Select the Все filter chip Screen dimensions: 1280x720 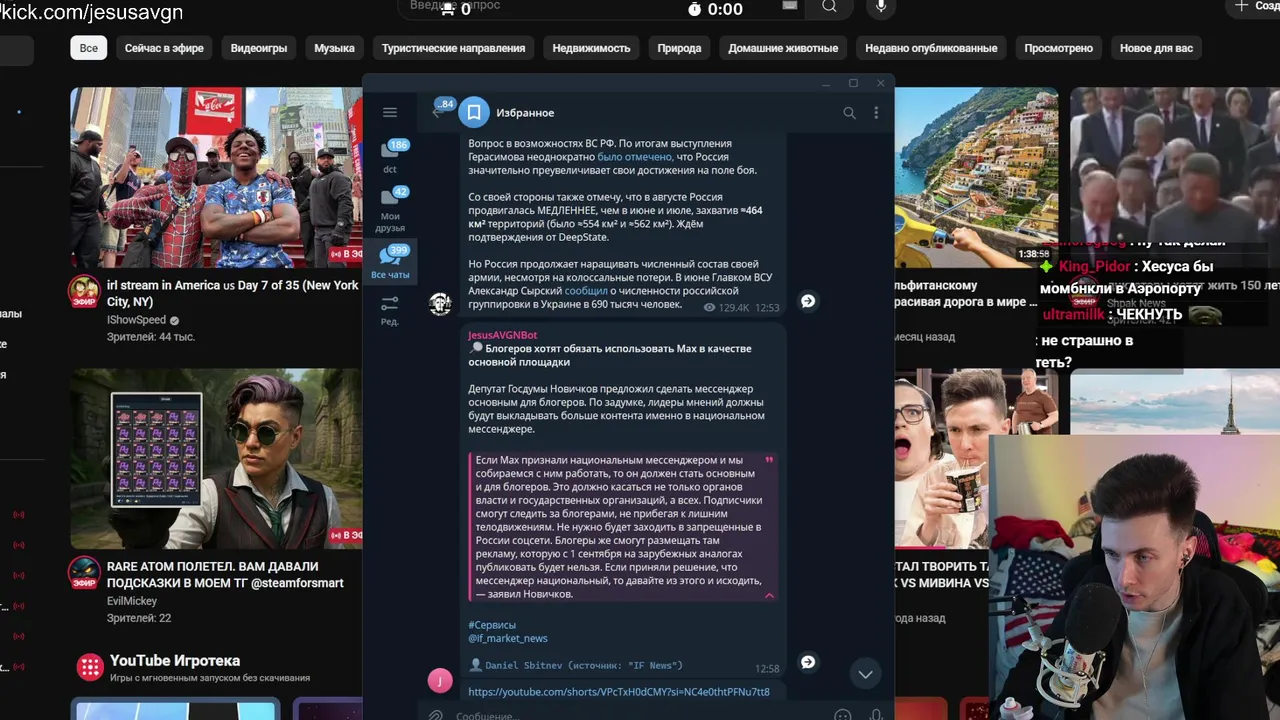click(89, 48)
